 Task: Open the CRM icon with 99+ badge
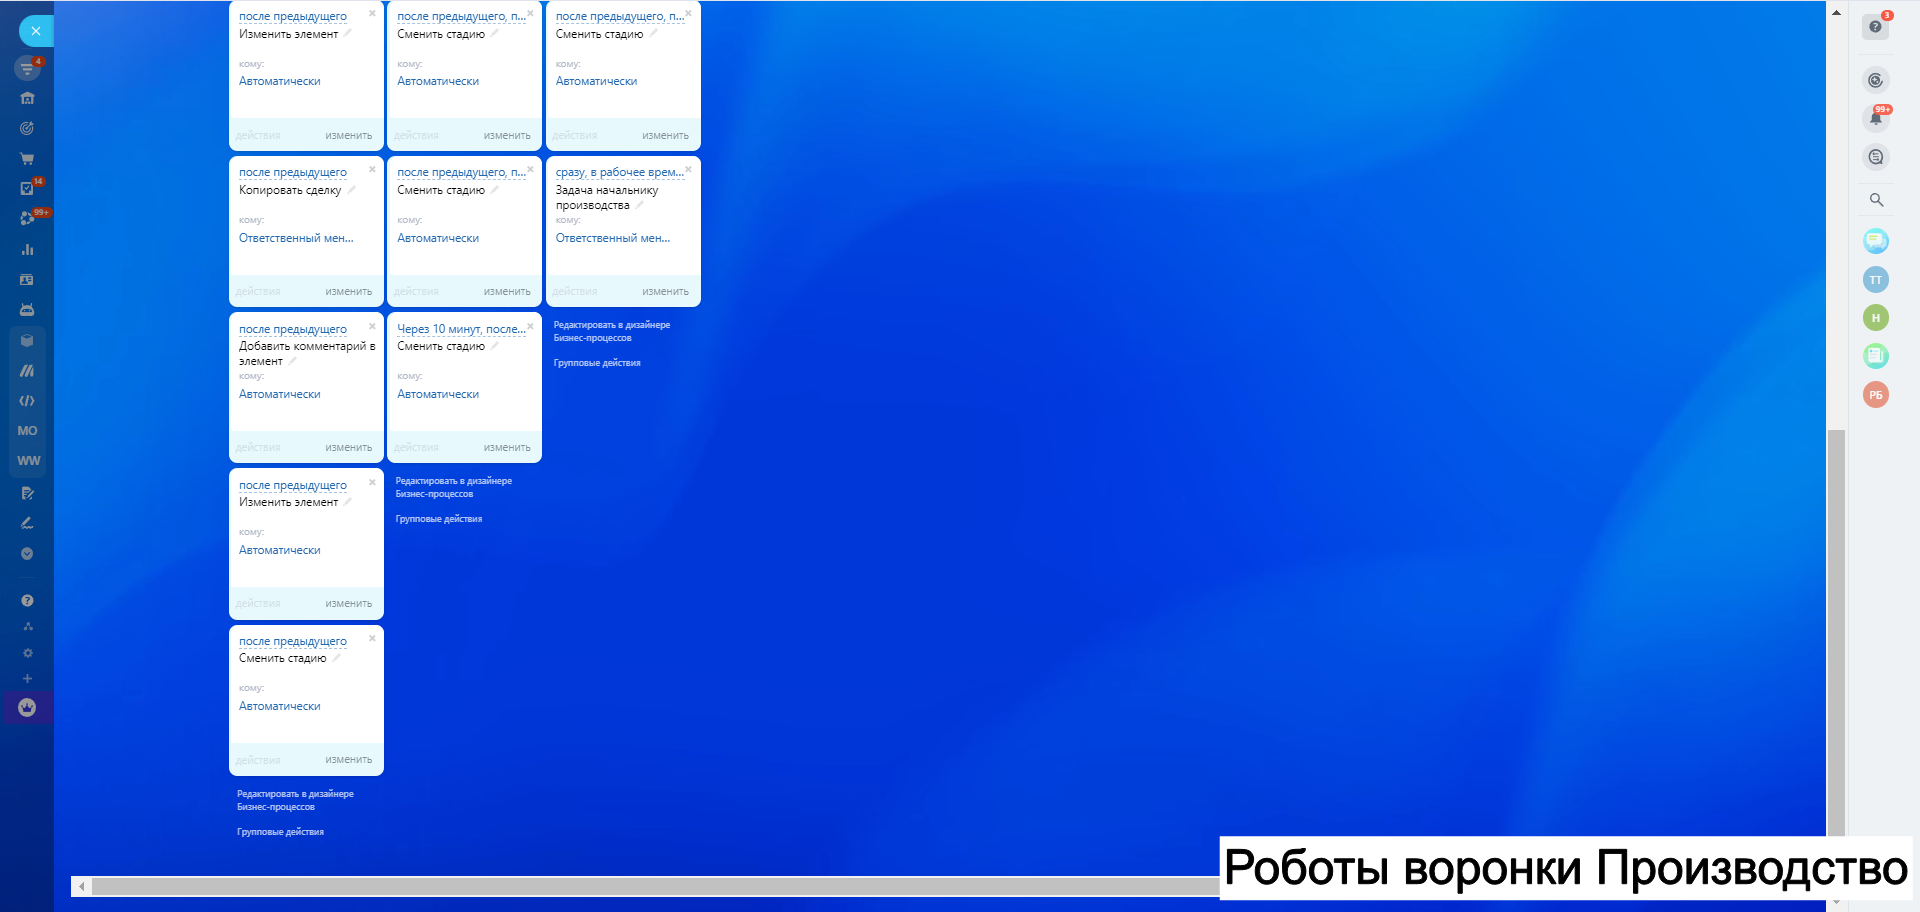(27, 218)
